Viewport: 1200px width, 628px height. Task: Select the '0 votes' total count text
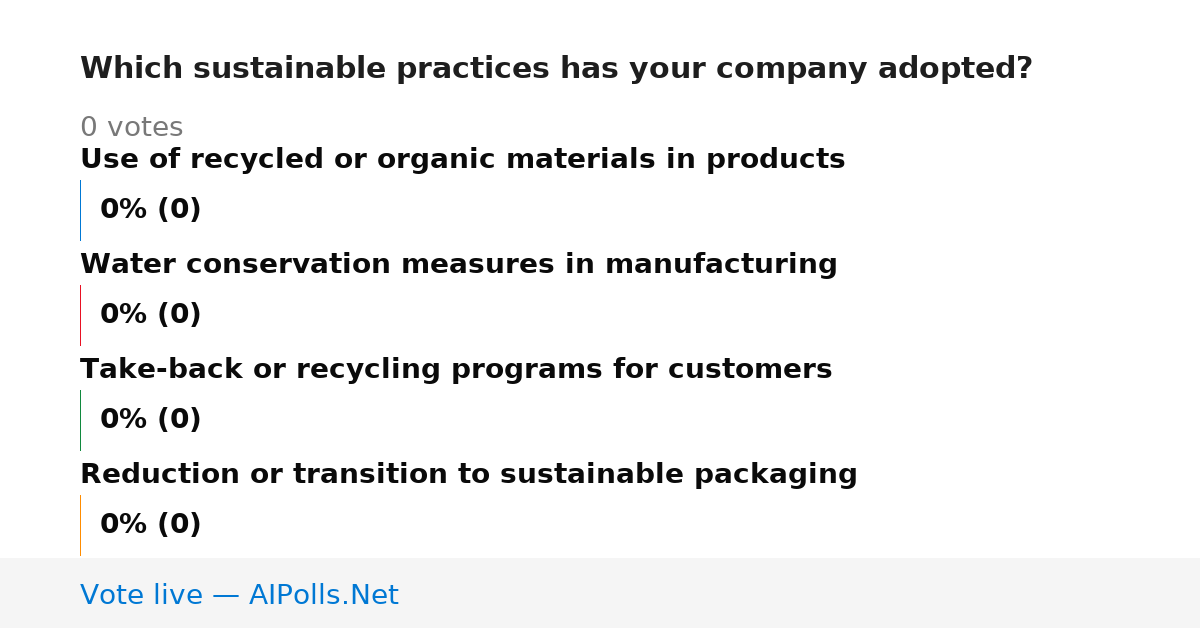131,128
